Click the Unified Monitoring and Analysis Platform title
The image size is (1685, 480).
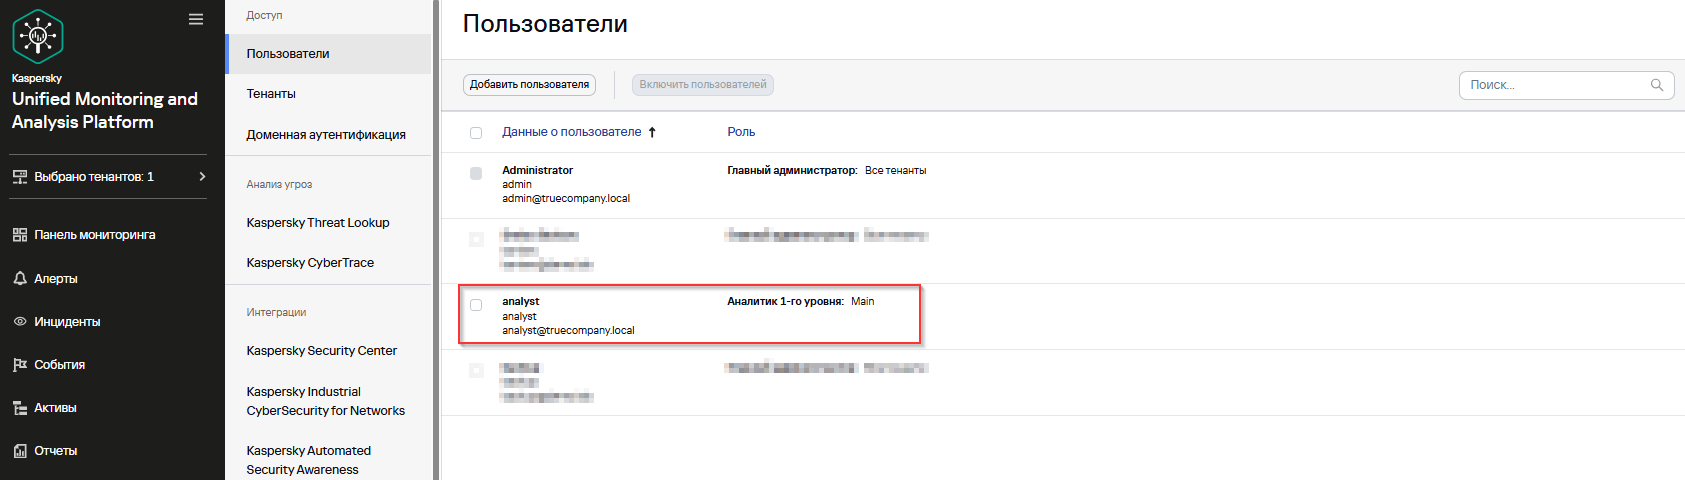[x=105, y=110]
